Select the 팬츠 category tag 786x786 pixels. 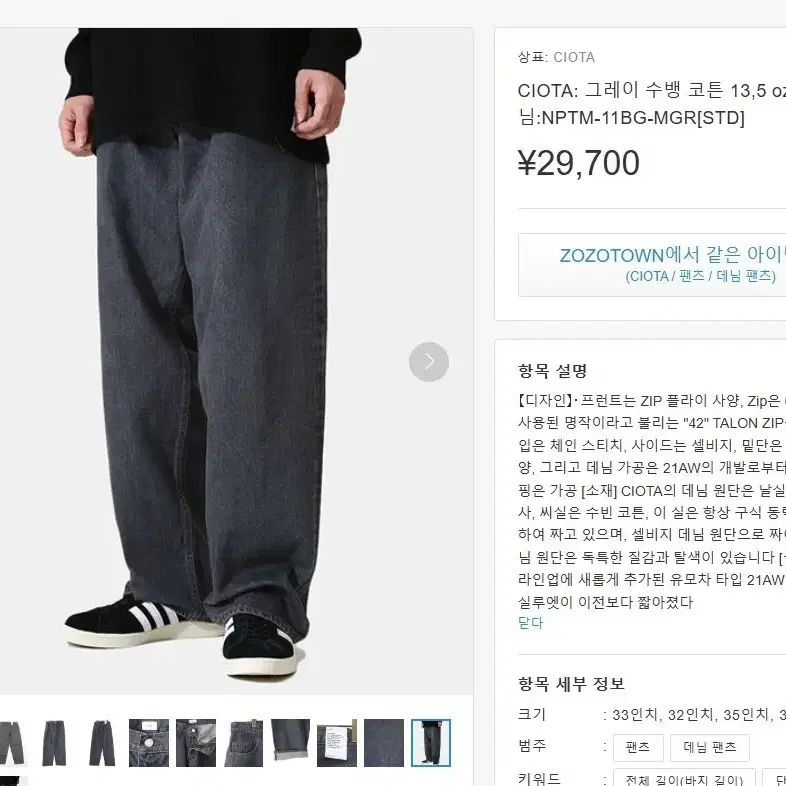pos(638,747)
